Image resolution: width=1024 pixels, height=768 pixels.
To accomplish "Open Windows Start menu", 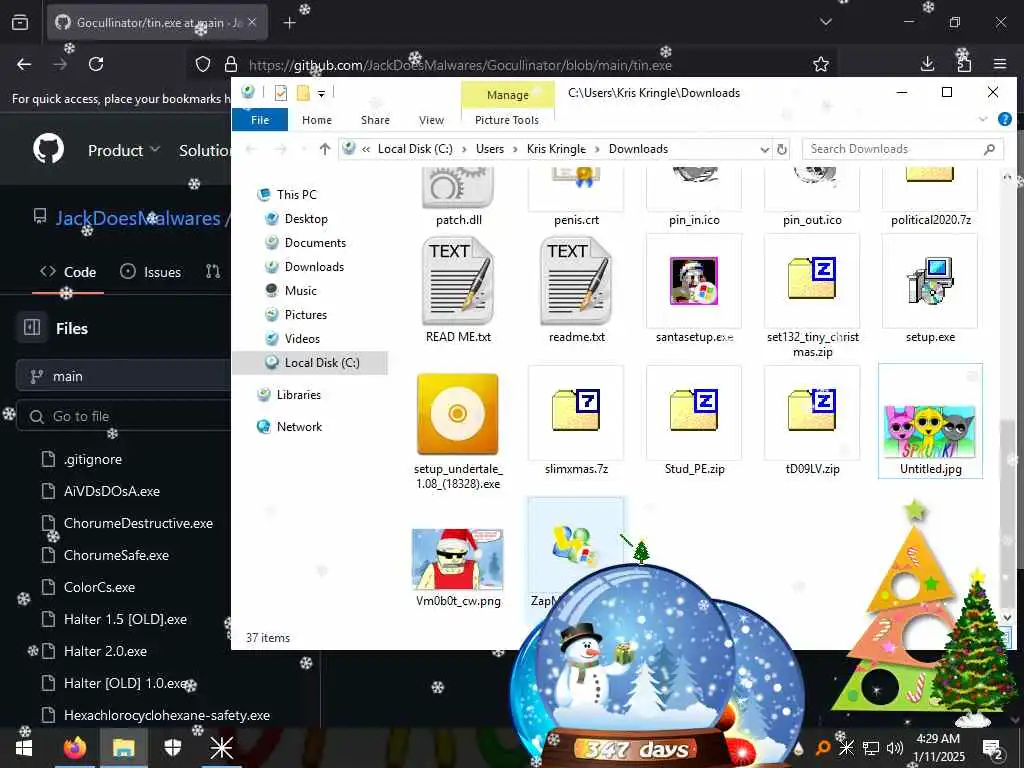I will coord(24,748).
